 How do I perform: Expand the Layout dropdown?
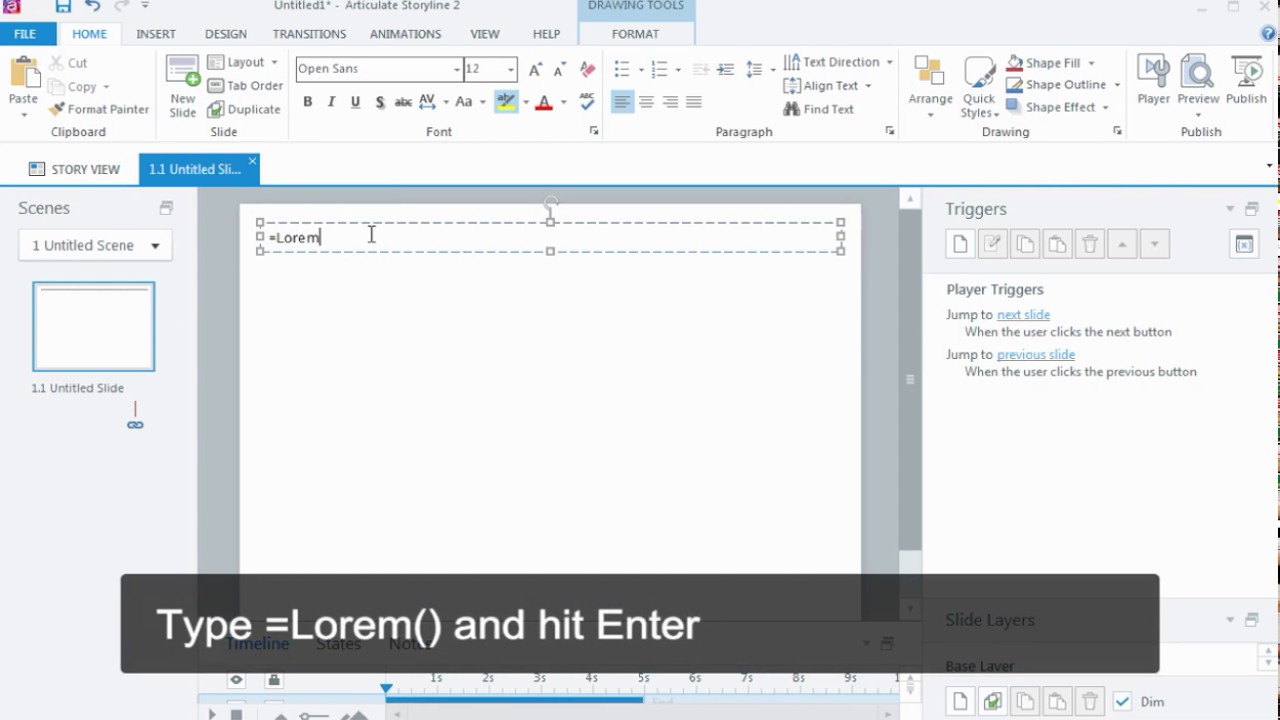(243, 62)
